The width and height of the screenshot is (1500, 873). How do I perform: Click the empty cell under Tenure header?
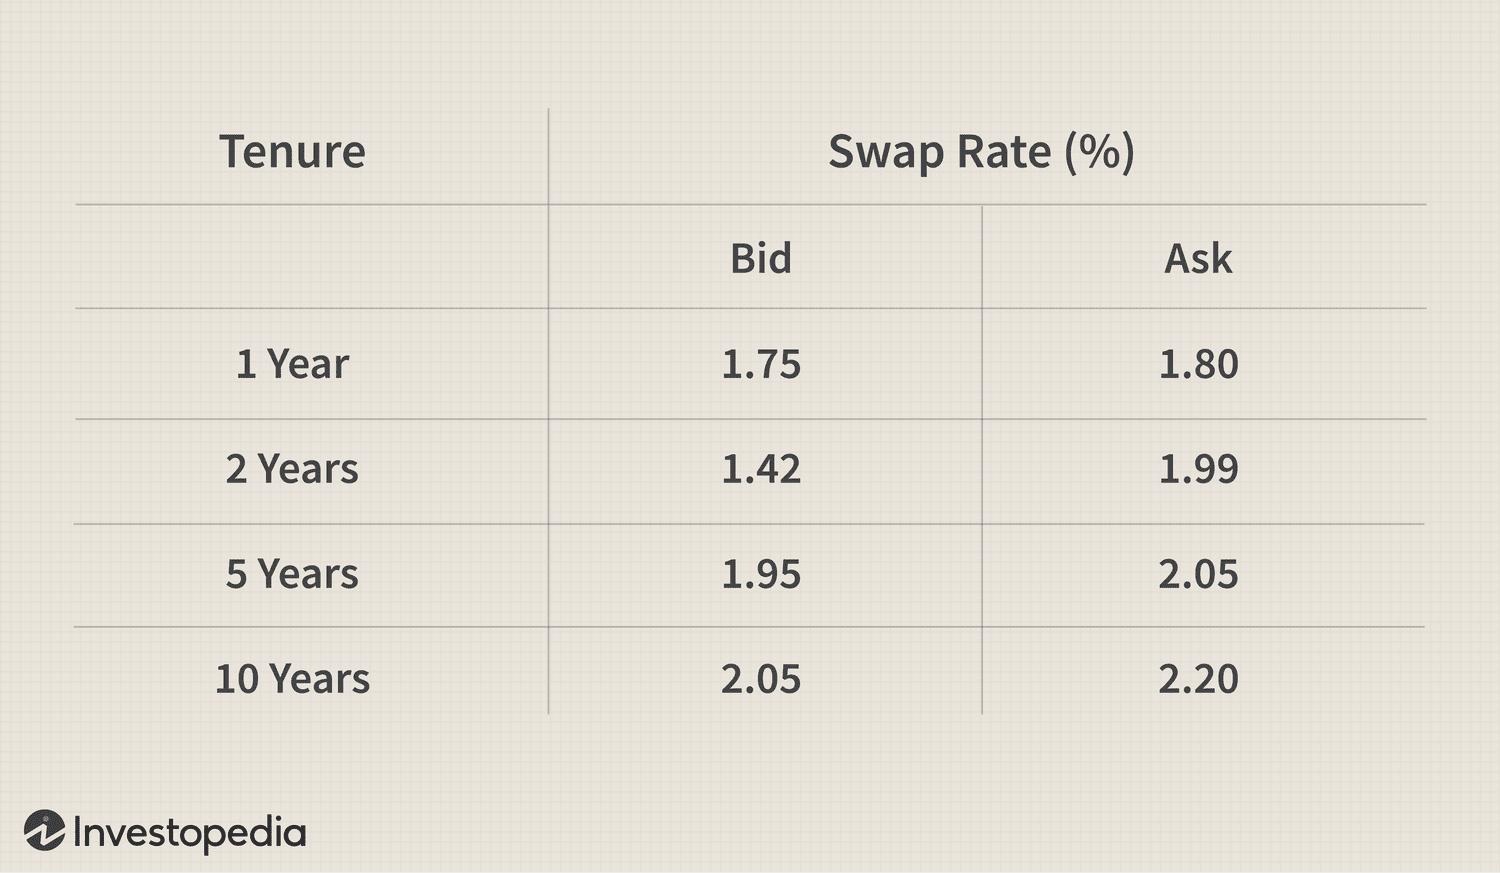312,257
